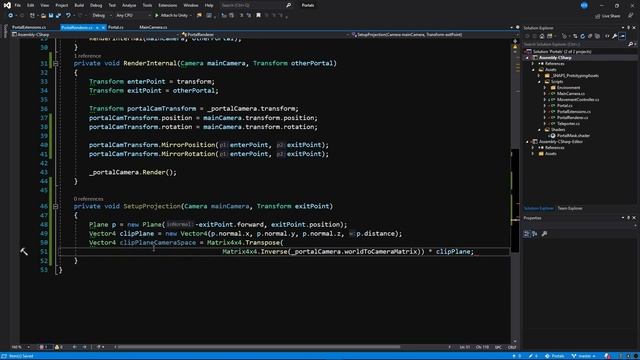Viewport: 640px width, 360px height.
Task: Expand the Environment folder
Action: tap(545, 88)
